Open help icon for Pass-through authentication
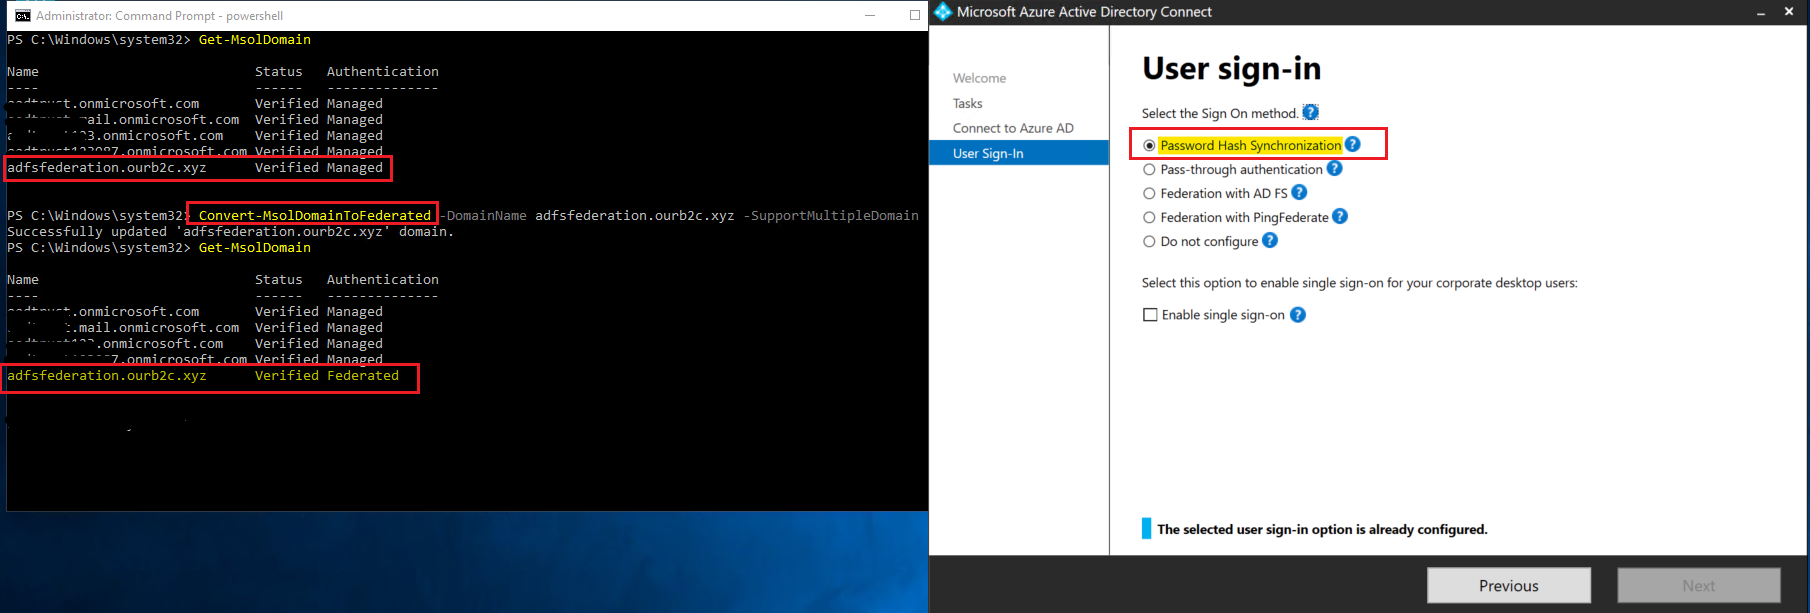Viewport: 1810px width, 613px height. pos(1334,168)
